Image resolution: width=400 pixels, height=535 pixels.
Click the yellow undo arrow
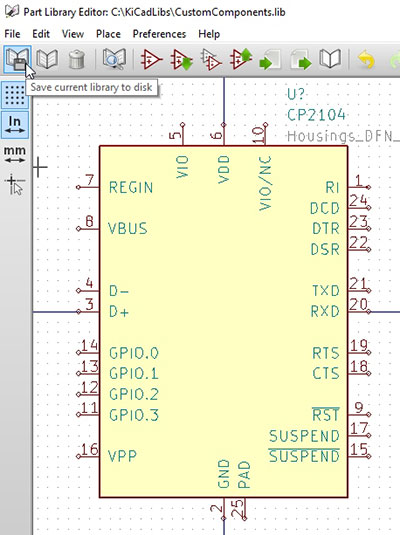click(366, 59)
